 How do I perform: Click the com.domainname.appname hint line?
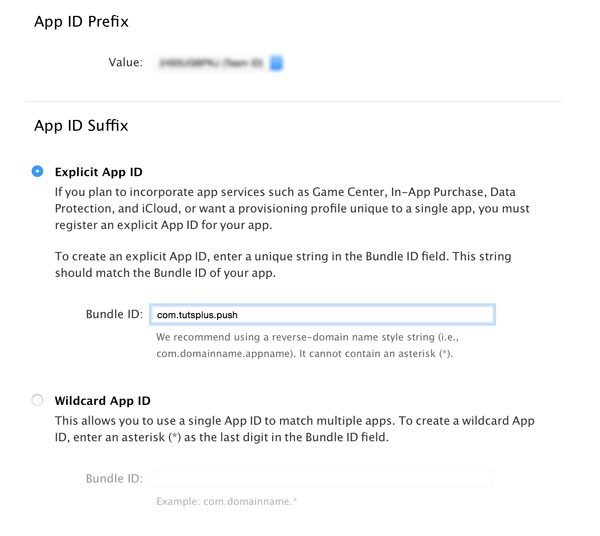coord(304,354)
